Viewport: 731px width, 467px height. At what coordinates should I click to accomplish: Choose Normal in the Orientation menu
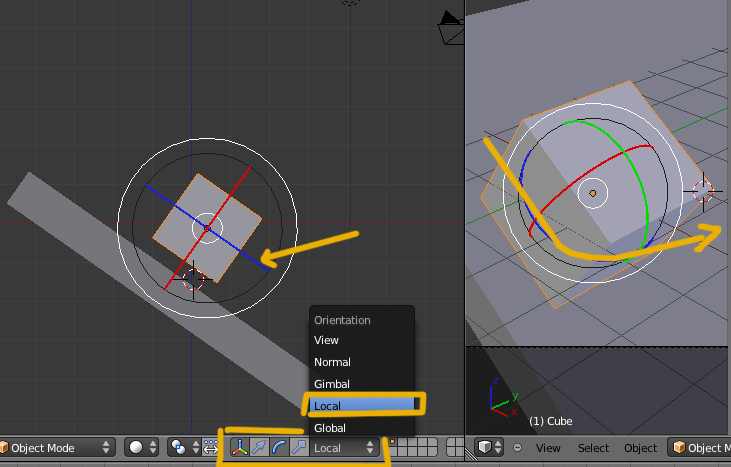[362, 362]
